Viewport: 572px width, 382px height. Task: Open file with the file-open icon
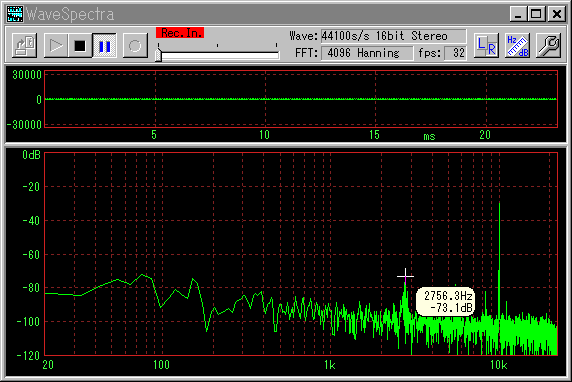(x=24, y=46)
